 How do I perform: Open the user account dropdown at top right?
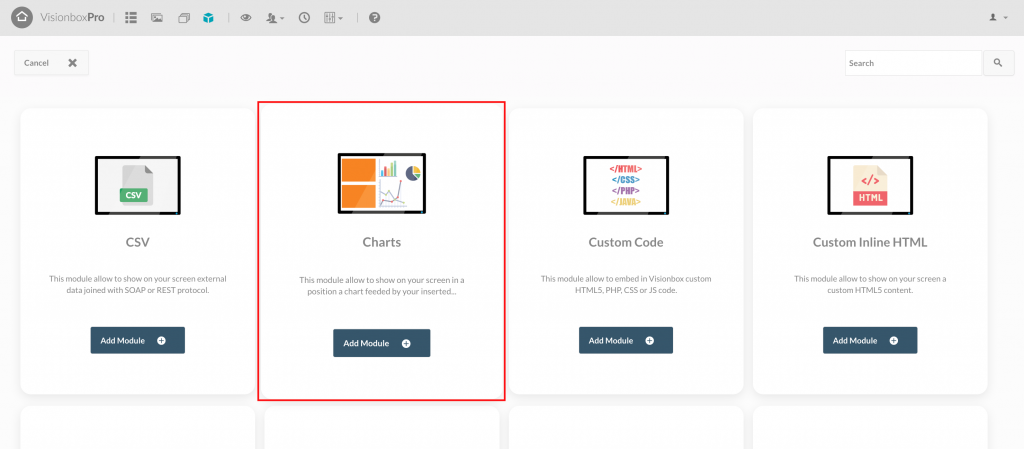click(x=999, y=18)
